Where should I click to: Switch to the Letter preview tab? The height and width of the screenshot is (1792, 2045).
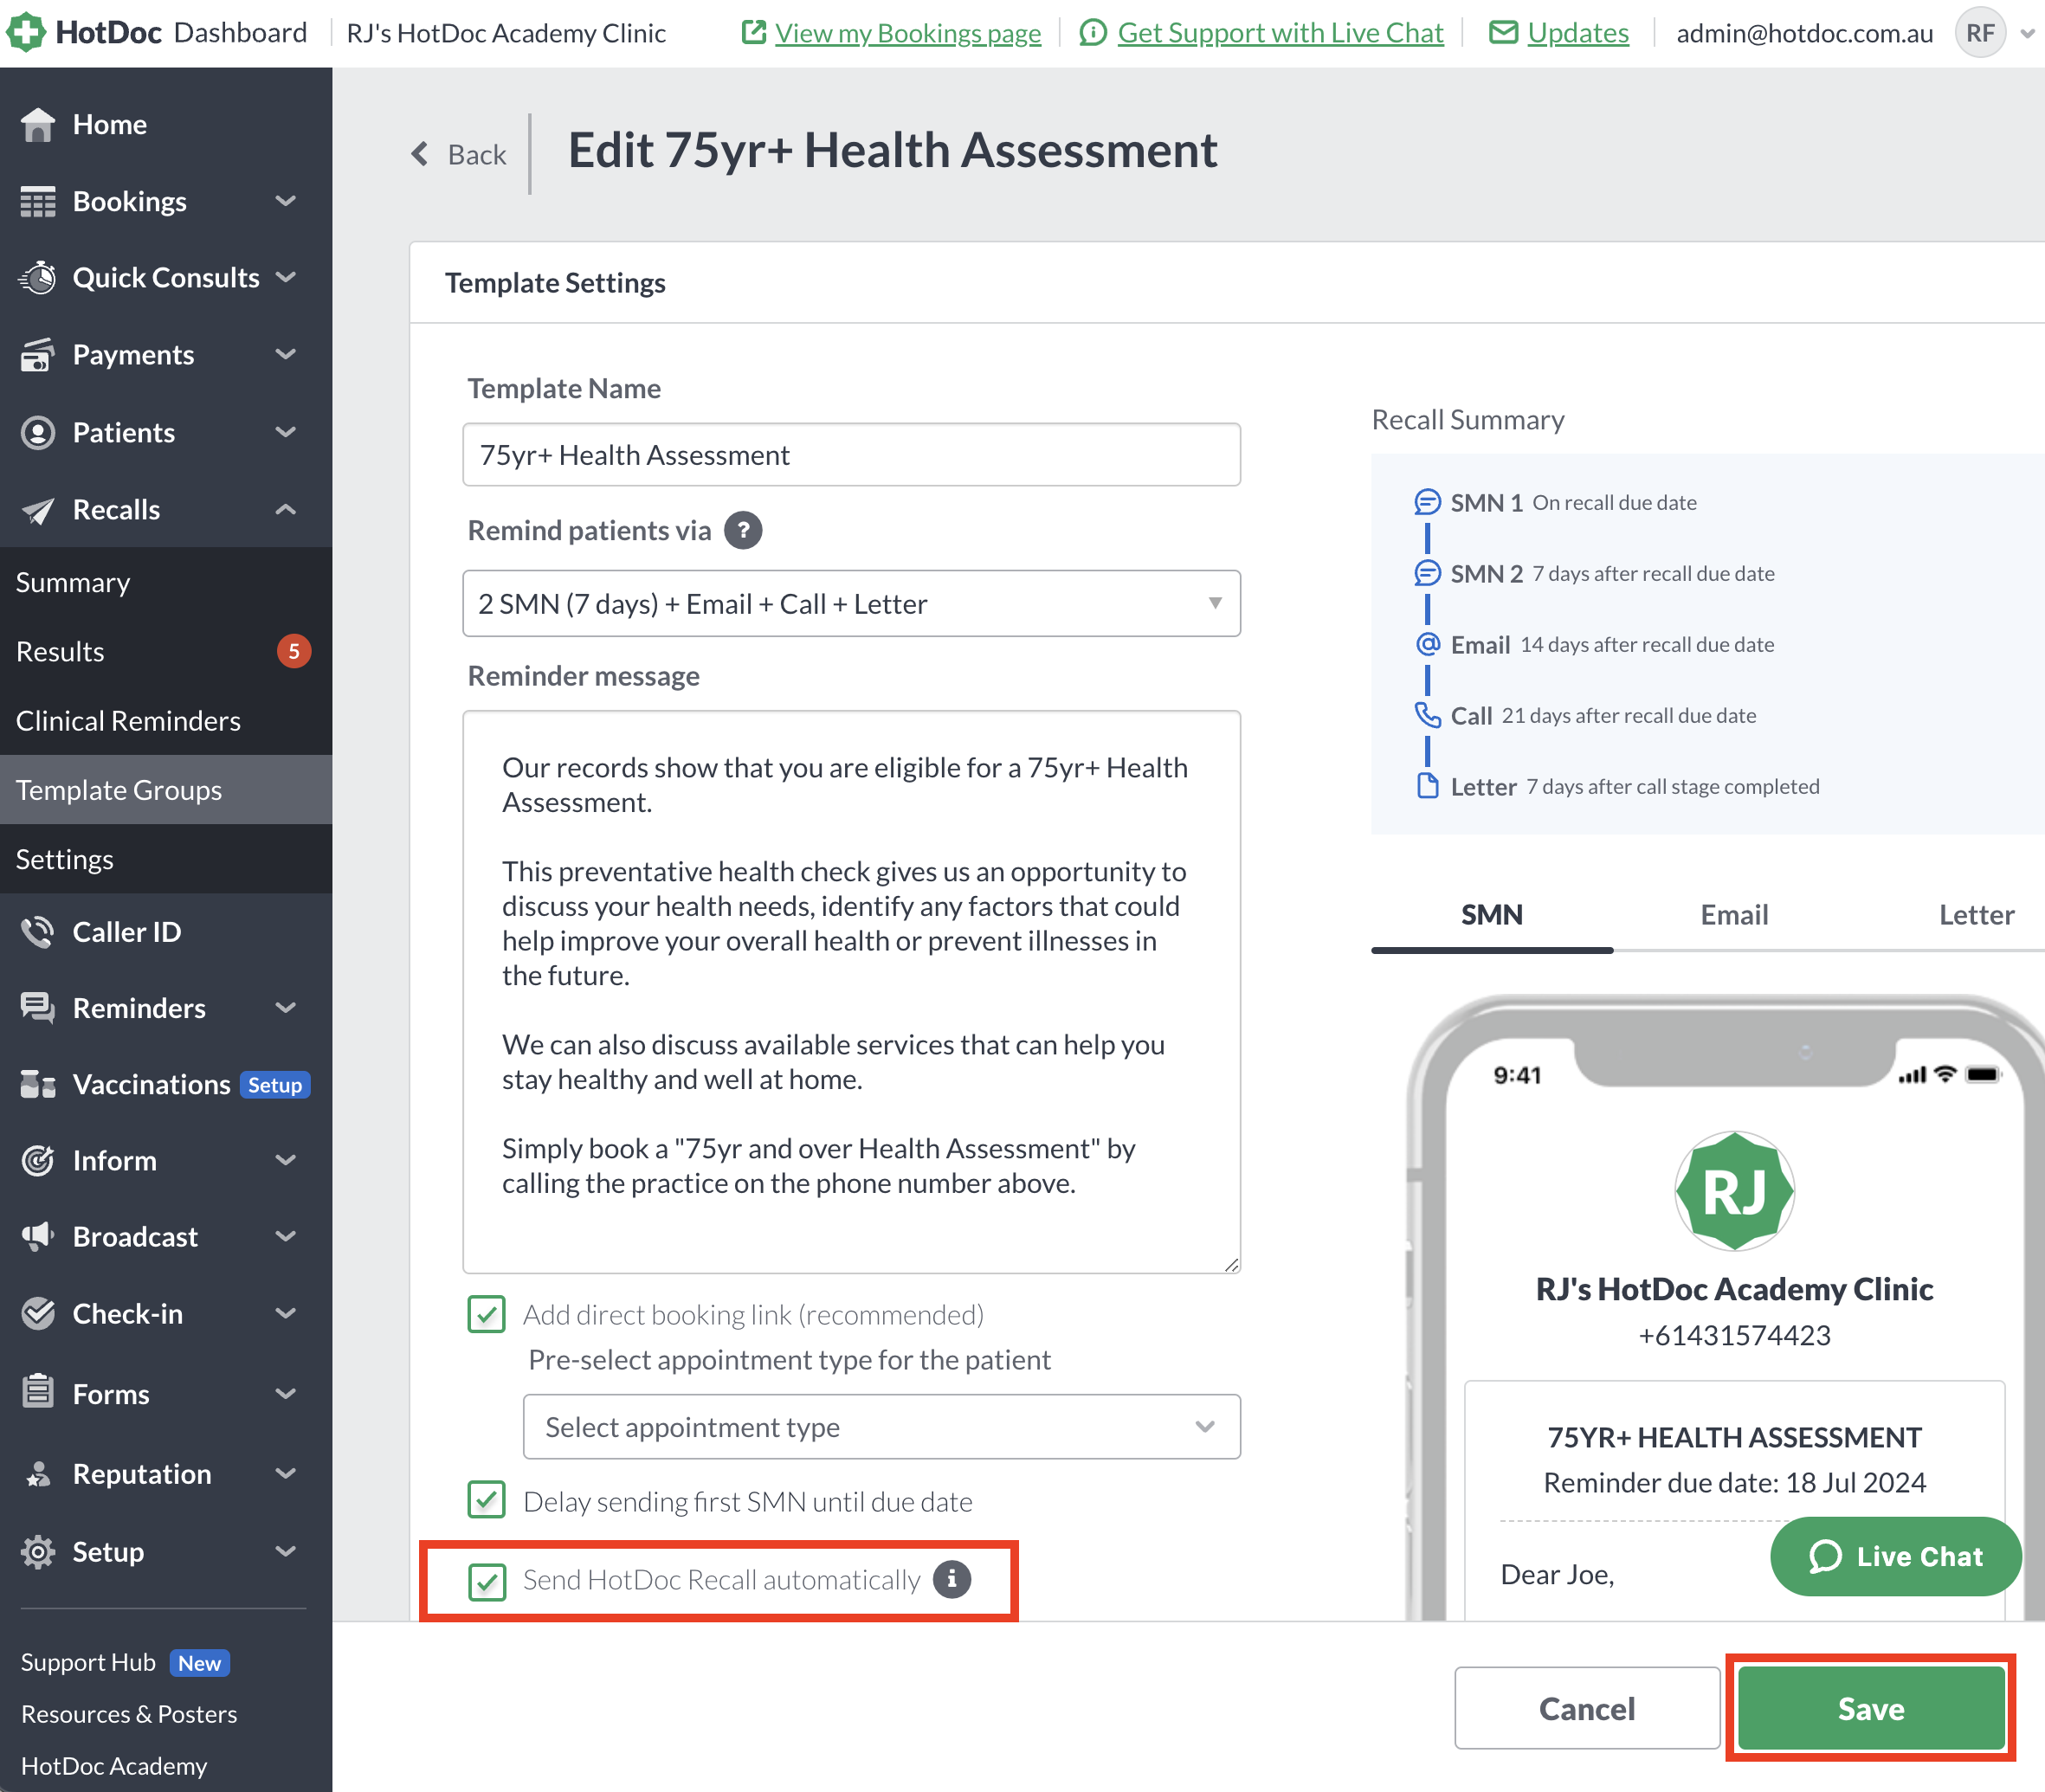pos(1976,915)
